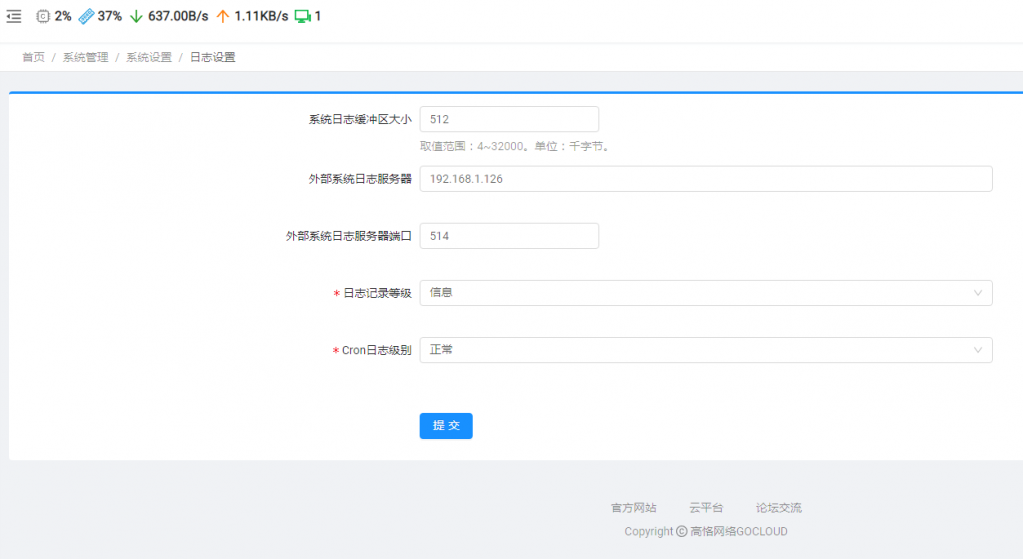Viewport: 1023px width, 559px height.
Task: Click the 外部系统日志服务器 address field
Action: 705,179
